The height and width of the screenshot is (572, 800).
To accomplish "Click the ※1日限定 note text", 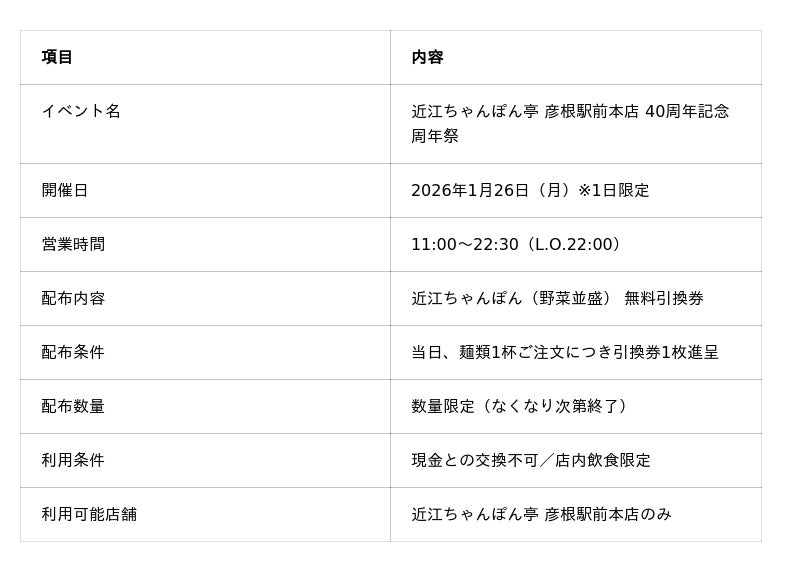I will pyautogui.click(x=613, y=190).
